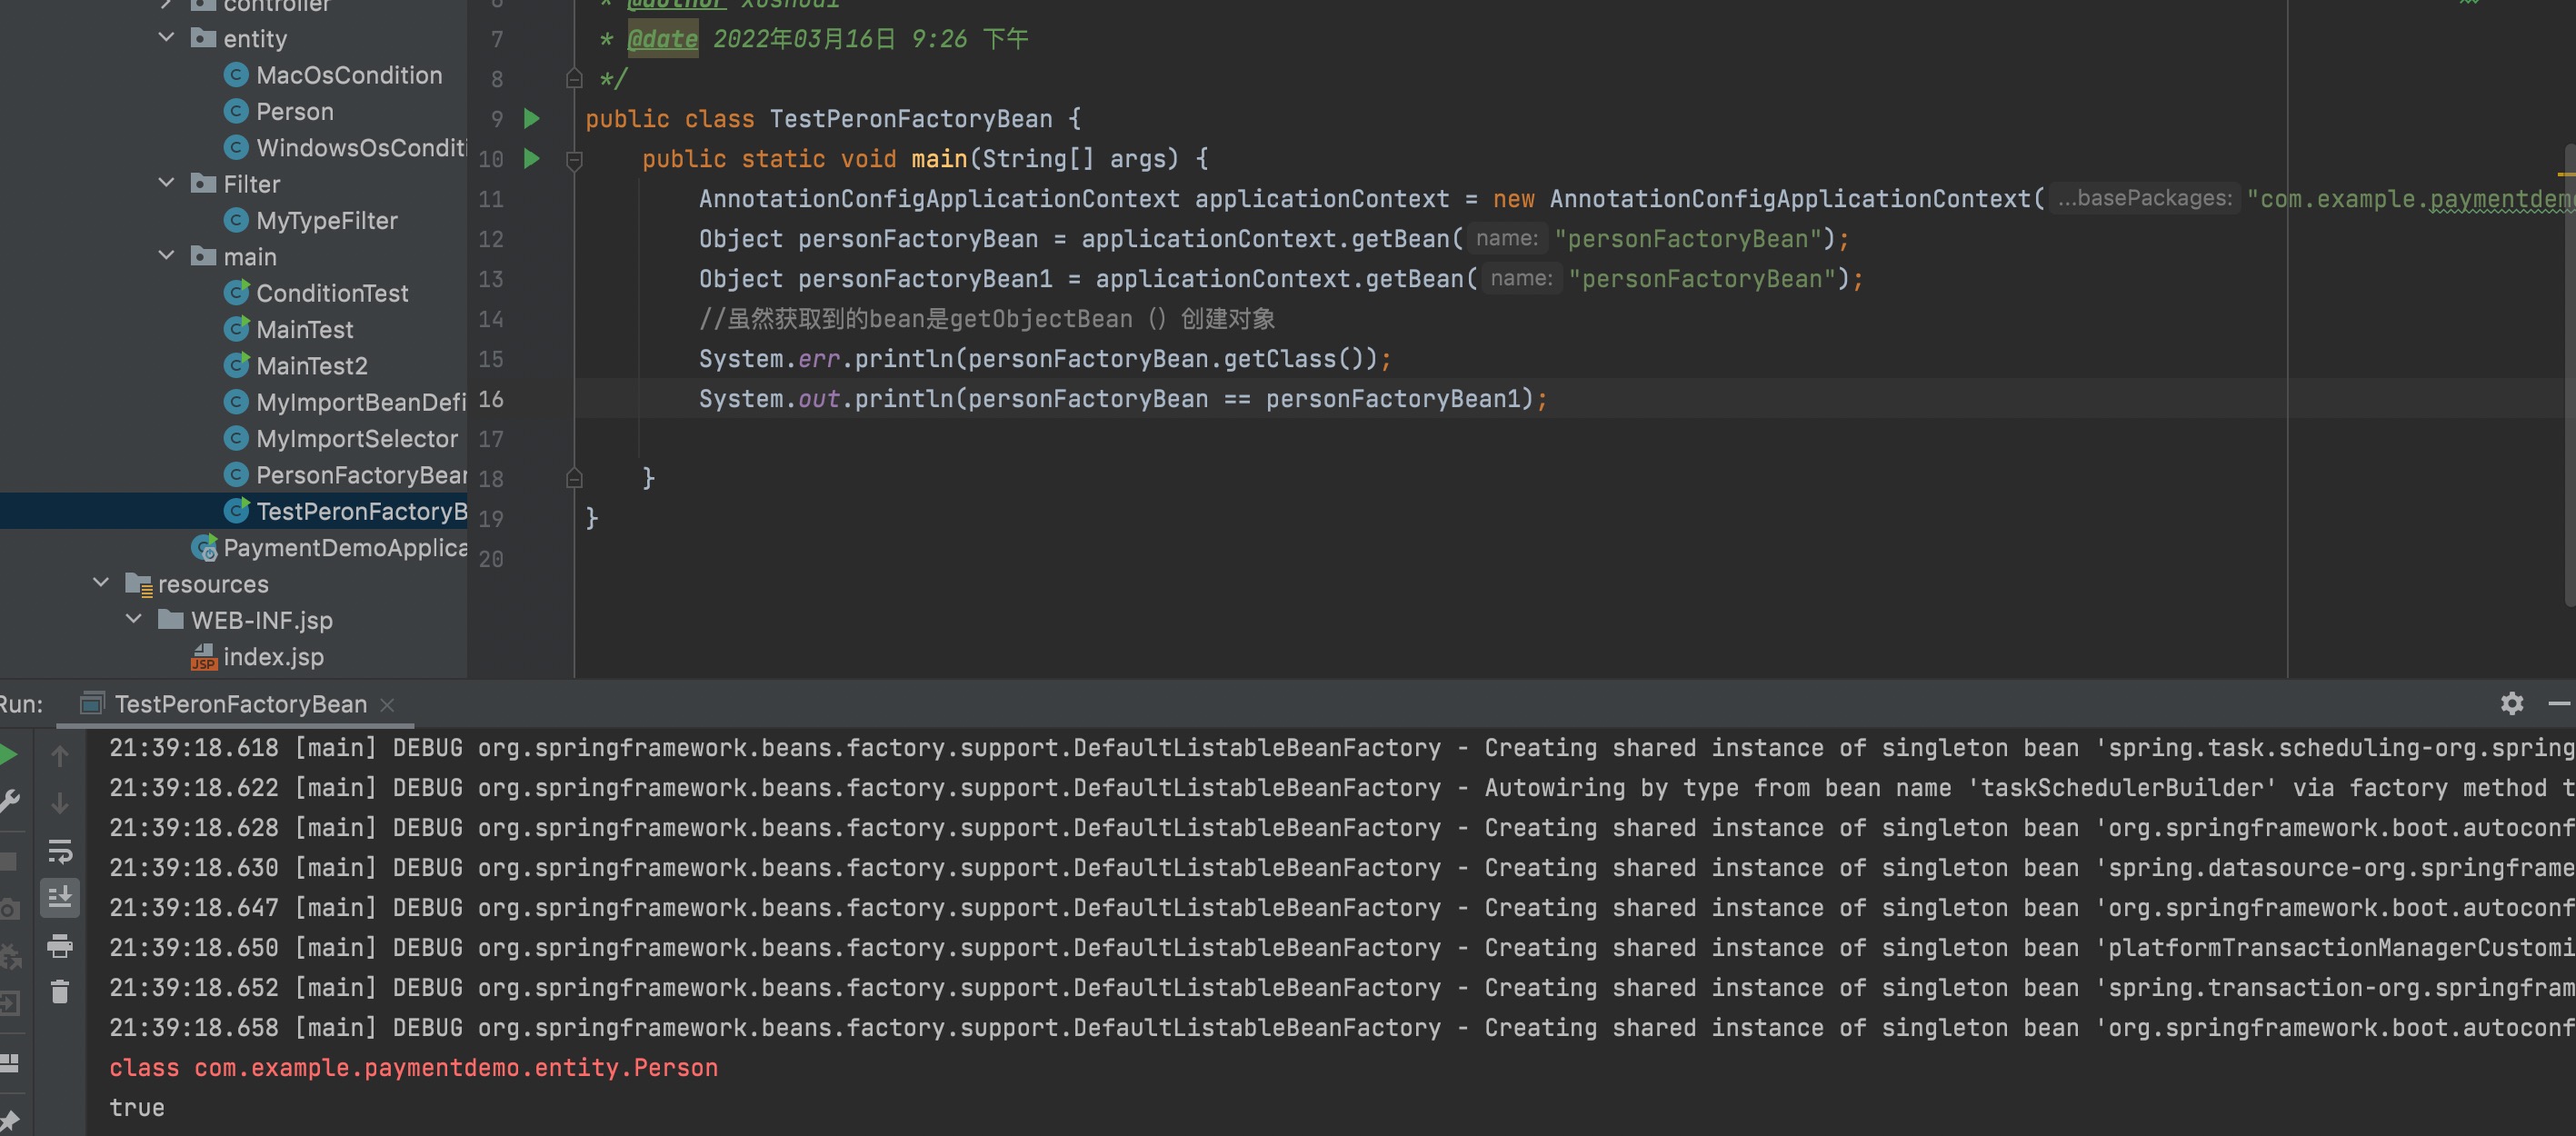Jump up stack trace with up arrow
This screenshot has height=1136, width=2576.
click(60, 756)
